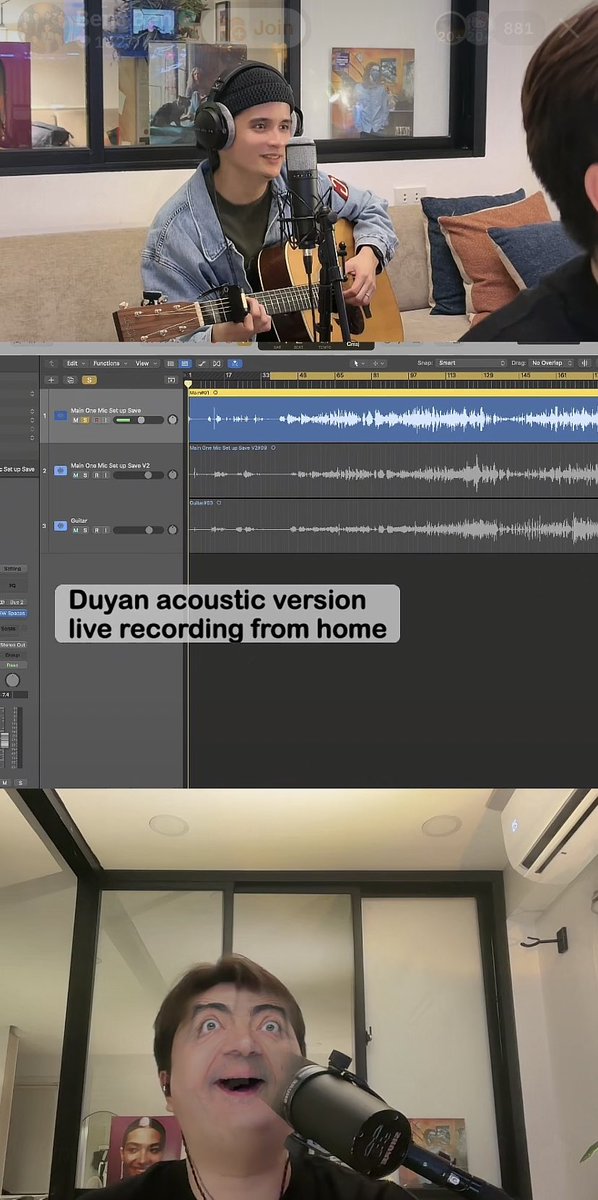
Task: Select the Guitar audio region
Action: coord(393,528)
